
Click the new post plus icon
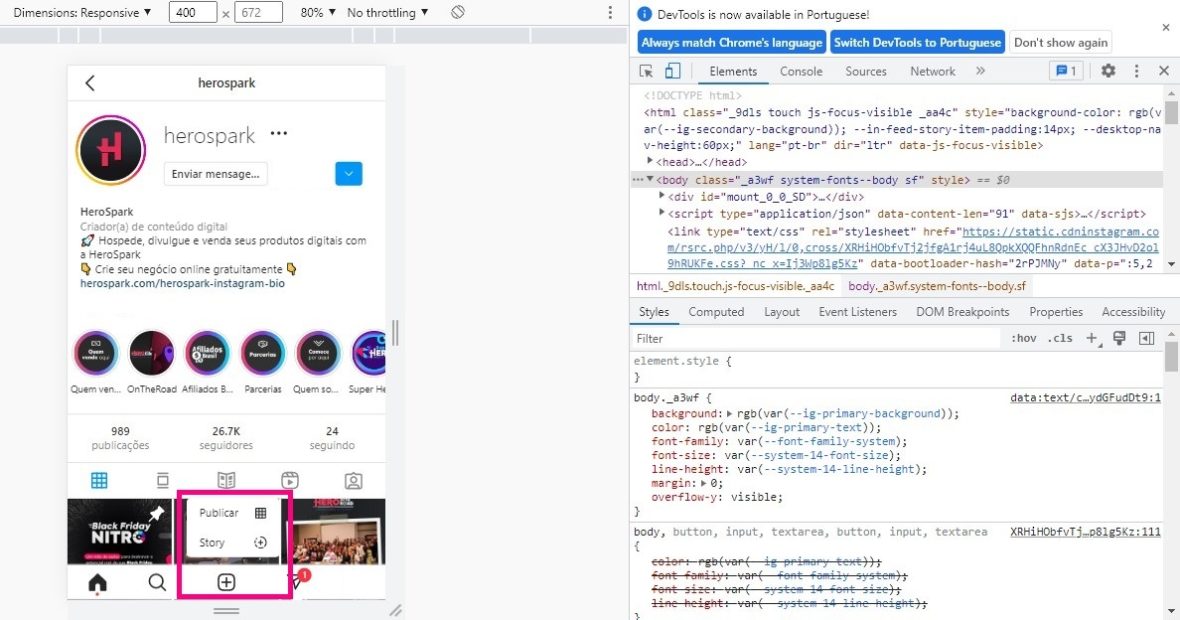coord(227,582)
